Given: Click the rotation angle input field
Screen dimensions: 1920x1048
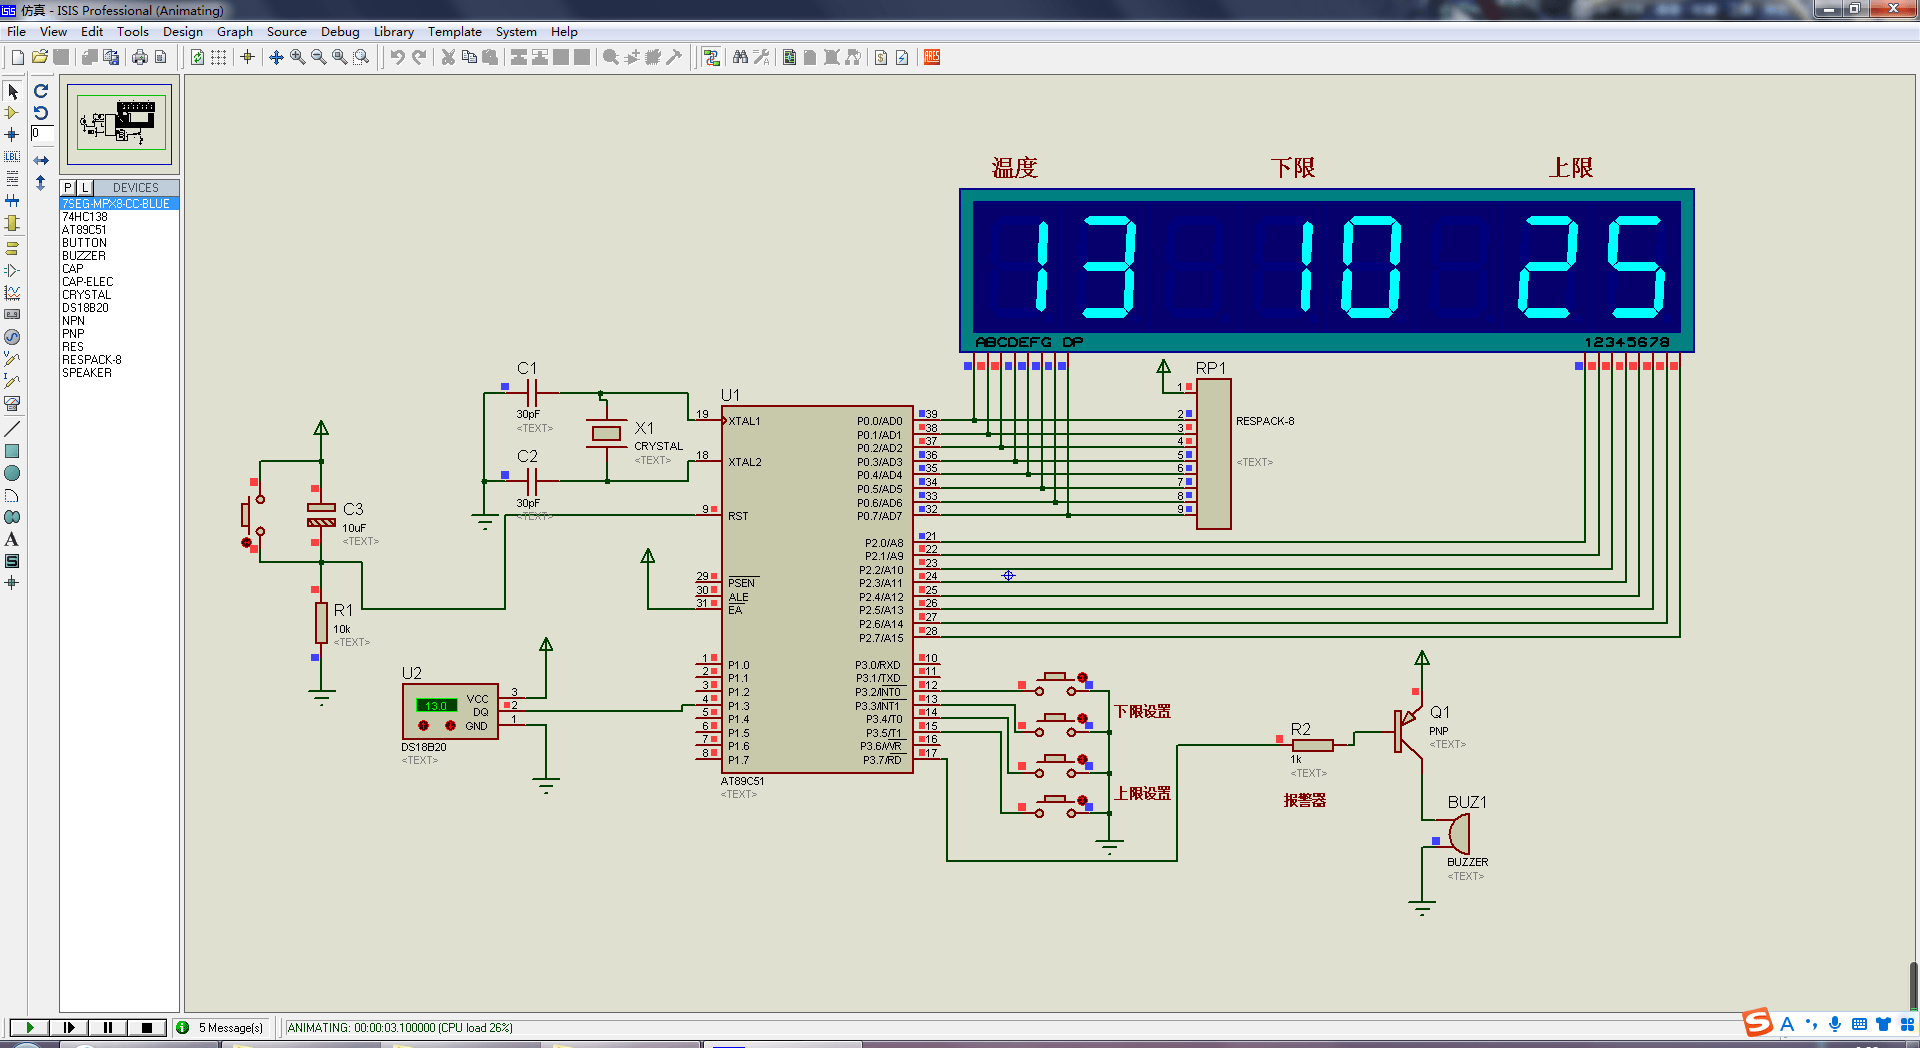Looking at the screenshot, I should coord(42,133).
